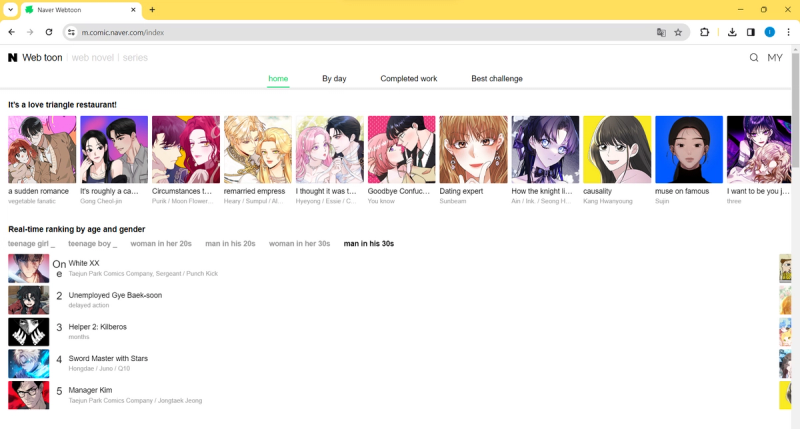Open 'Circumstances t...' cover thumbnail
The height and width of the screenshot is (429, 800).
point(186,149)
